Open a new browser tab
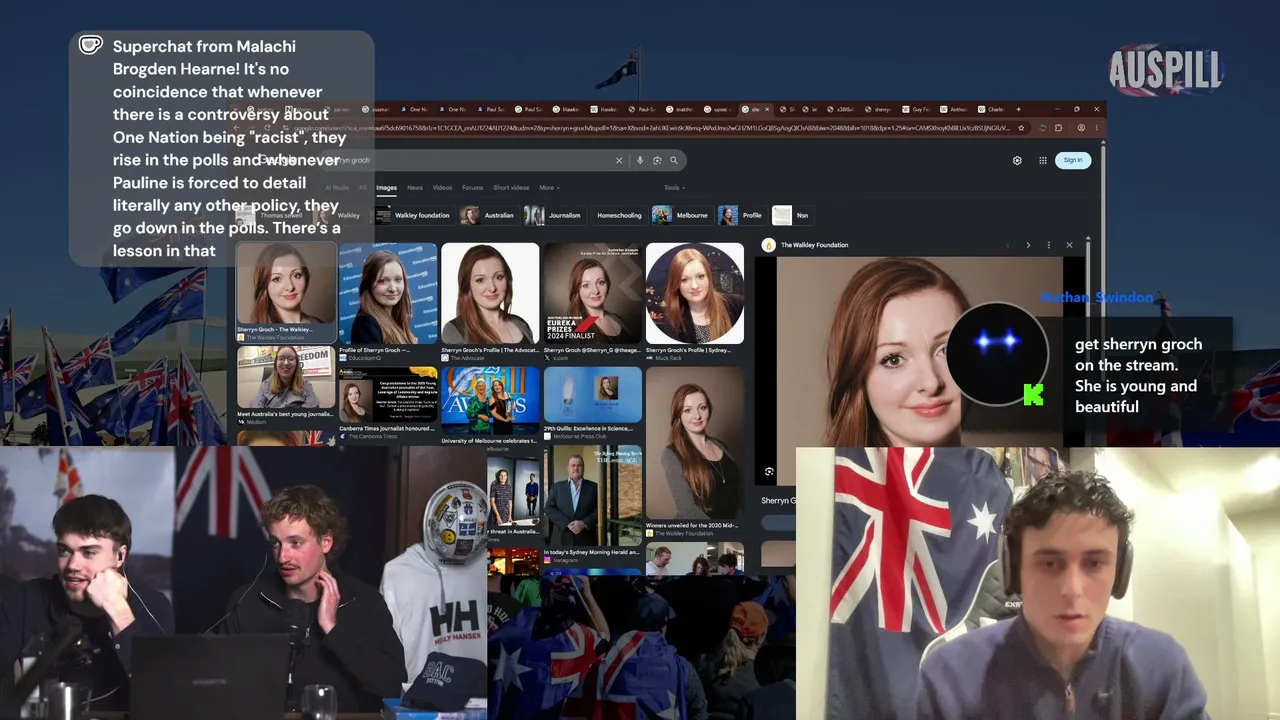 pos(1019,109)
